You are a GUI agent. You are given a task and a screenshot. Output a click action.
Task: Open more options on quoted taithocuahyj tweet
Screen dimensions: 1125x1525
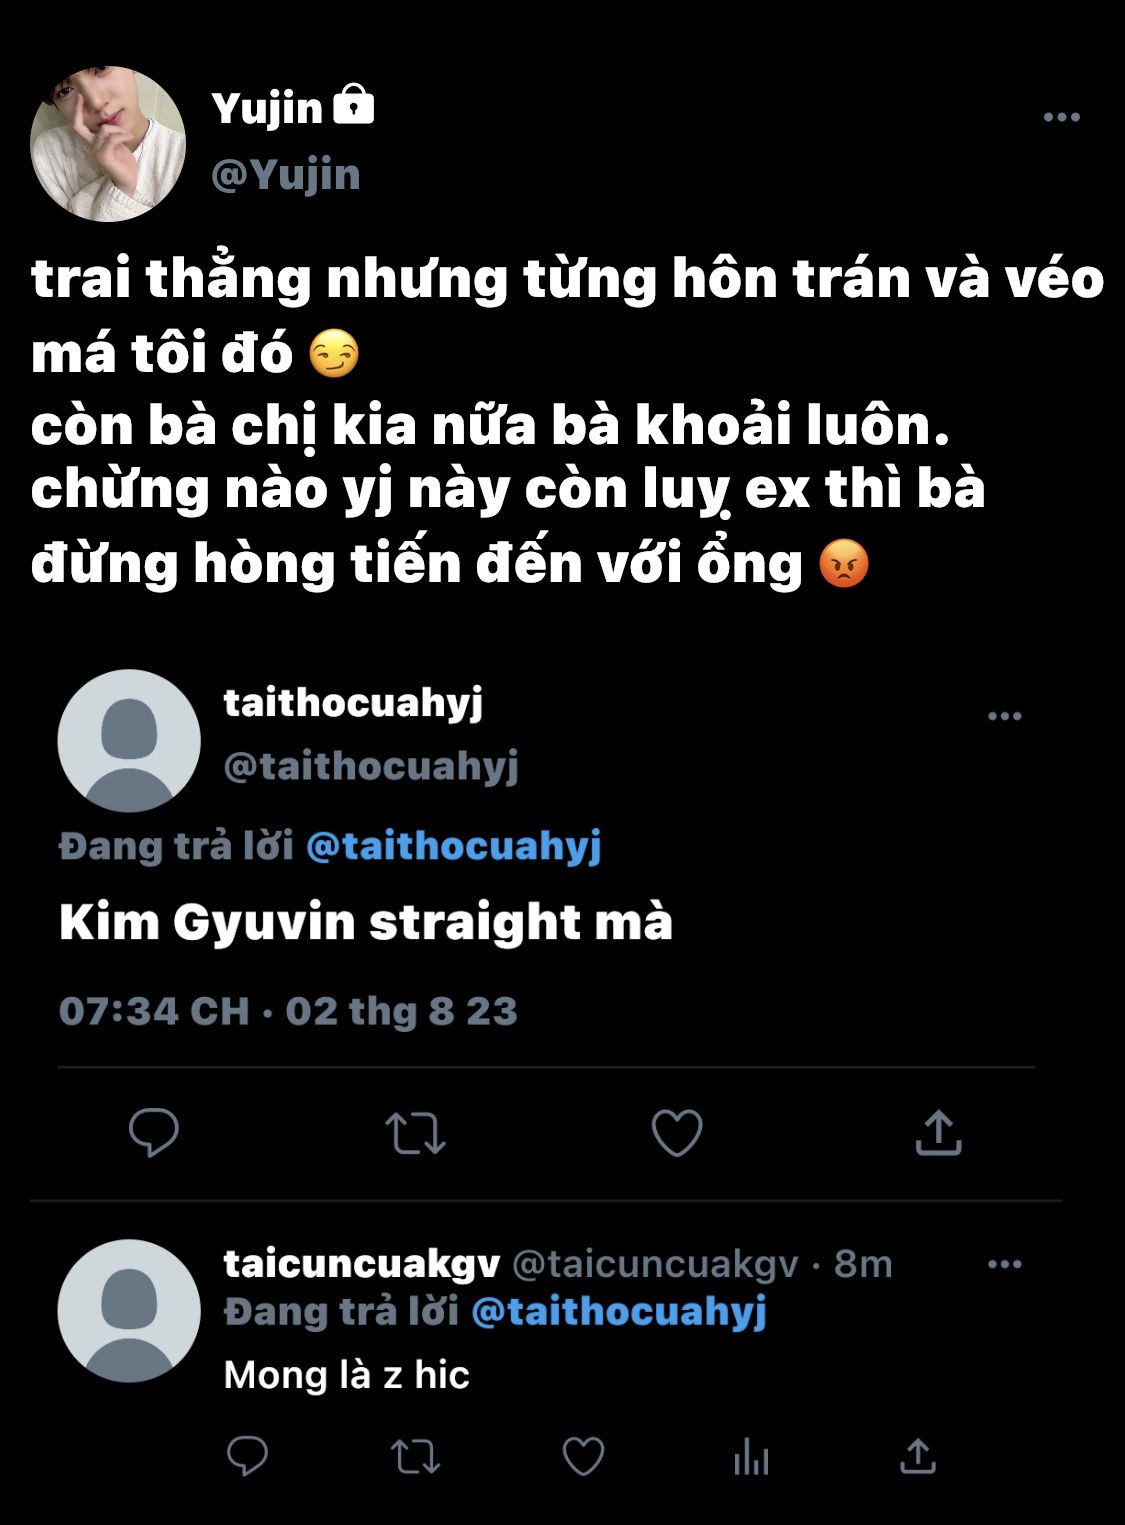[1004, 716]
